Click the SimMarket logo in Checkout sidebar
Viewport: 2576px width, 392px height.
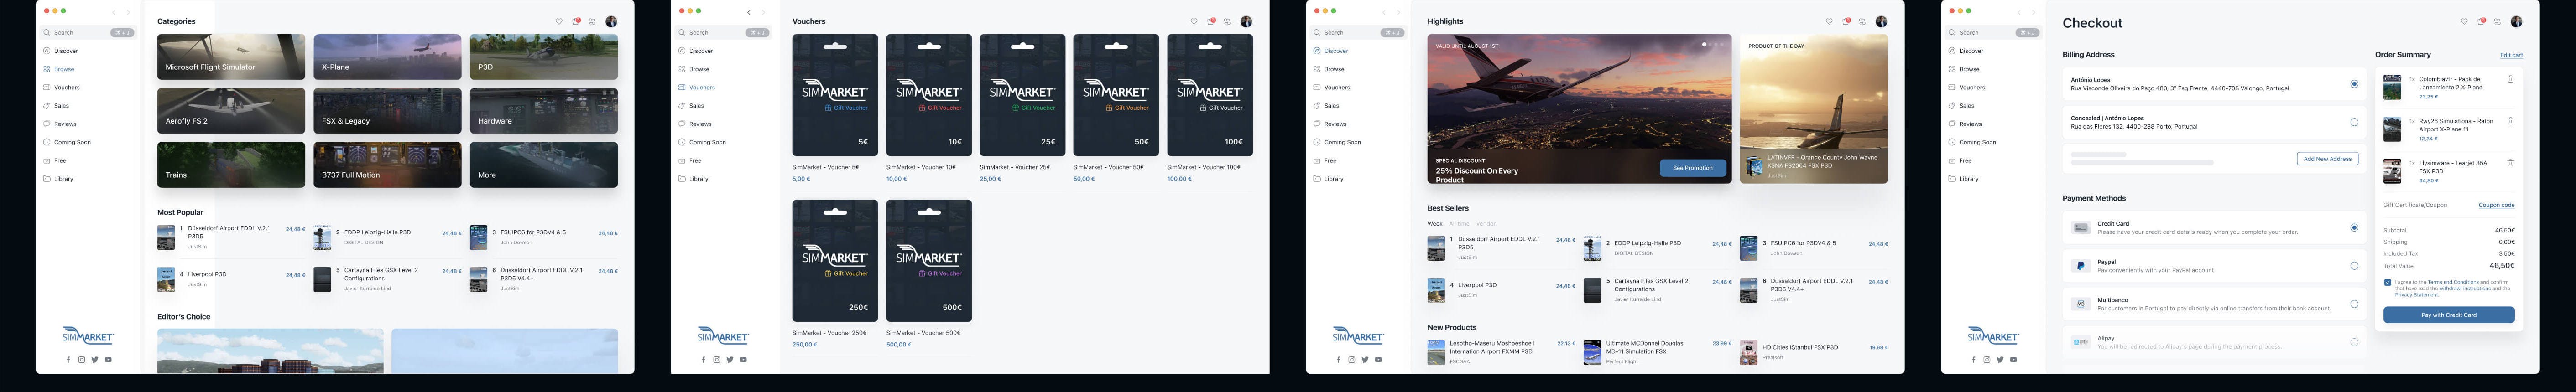point(1993,336)
